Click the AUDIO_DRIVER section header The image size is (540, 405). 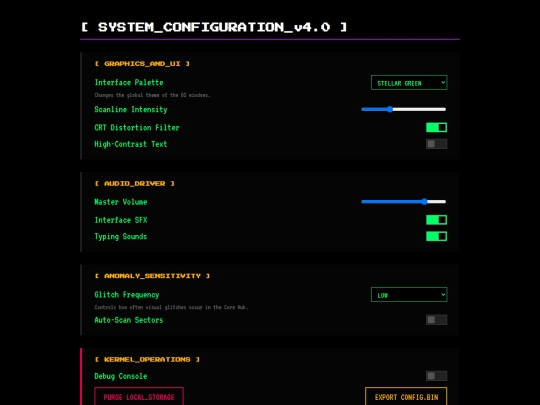click(x=135, y=184)
